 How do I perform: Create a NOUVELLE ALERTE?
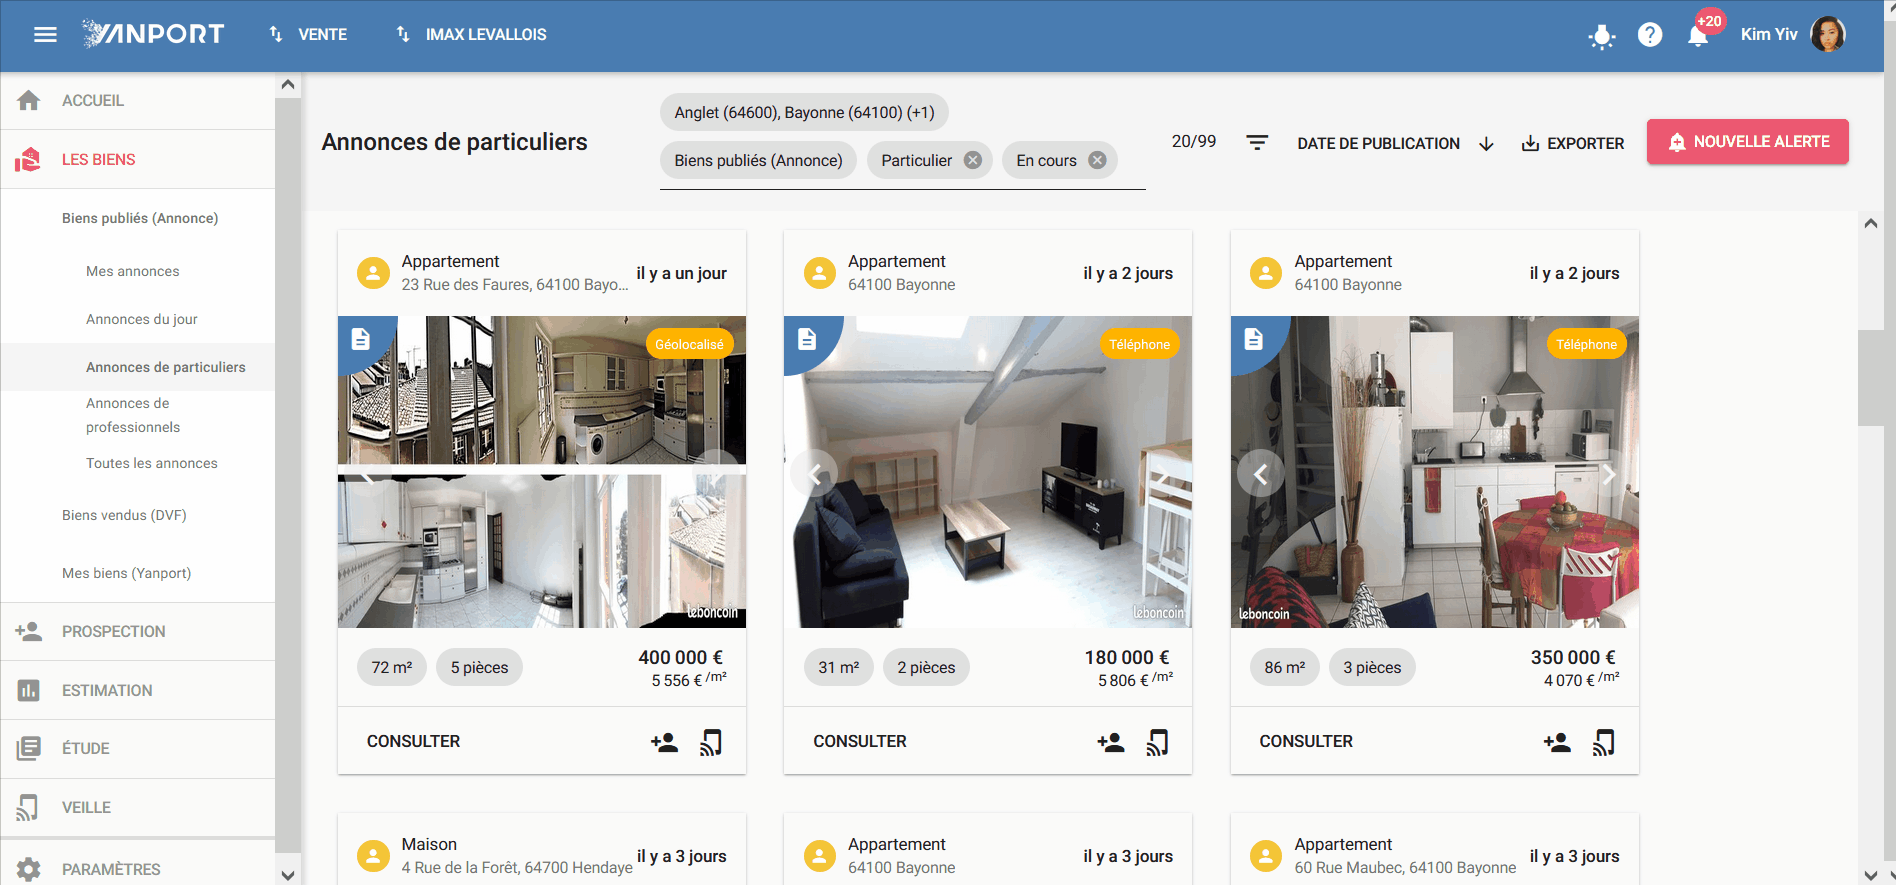(x=1748, y=142)
